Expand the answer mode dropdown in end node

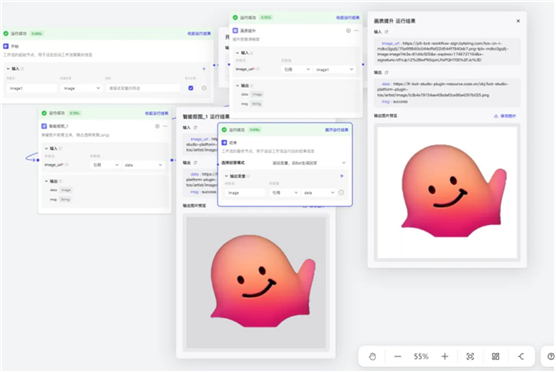[308, 163]
